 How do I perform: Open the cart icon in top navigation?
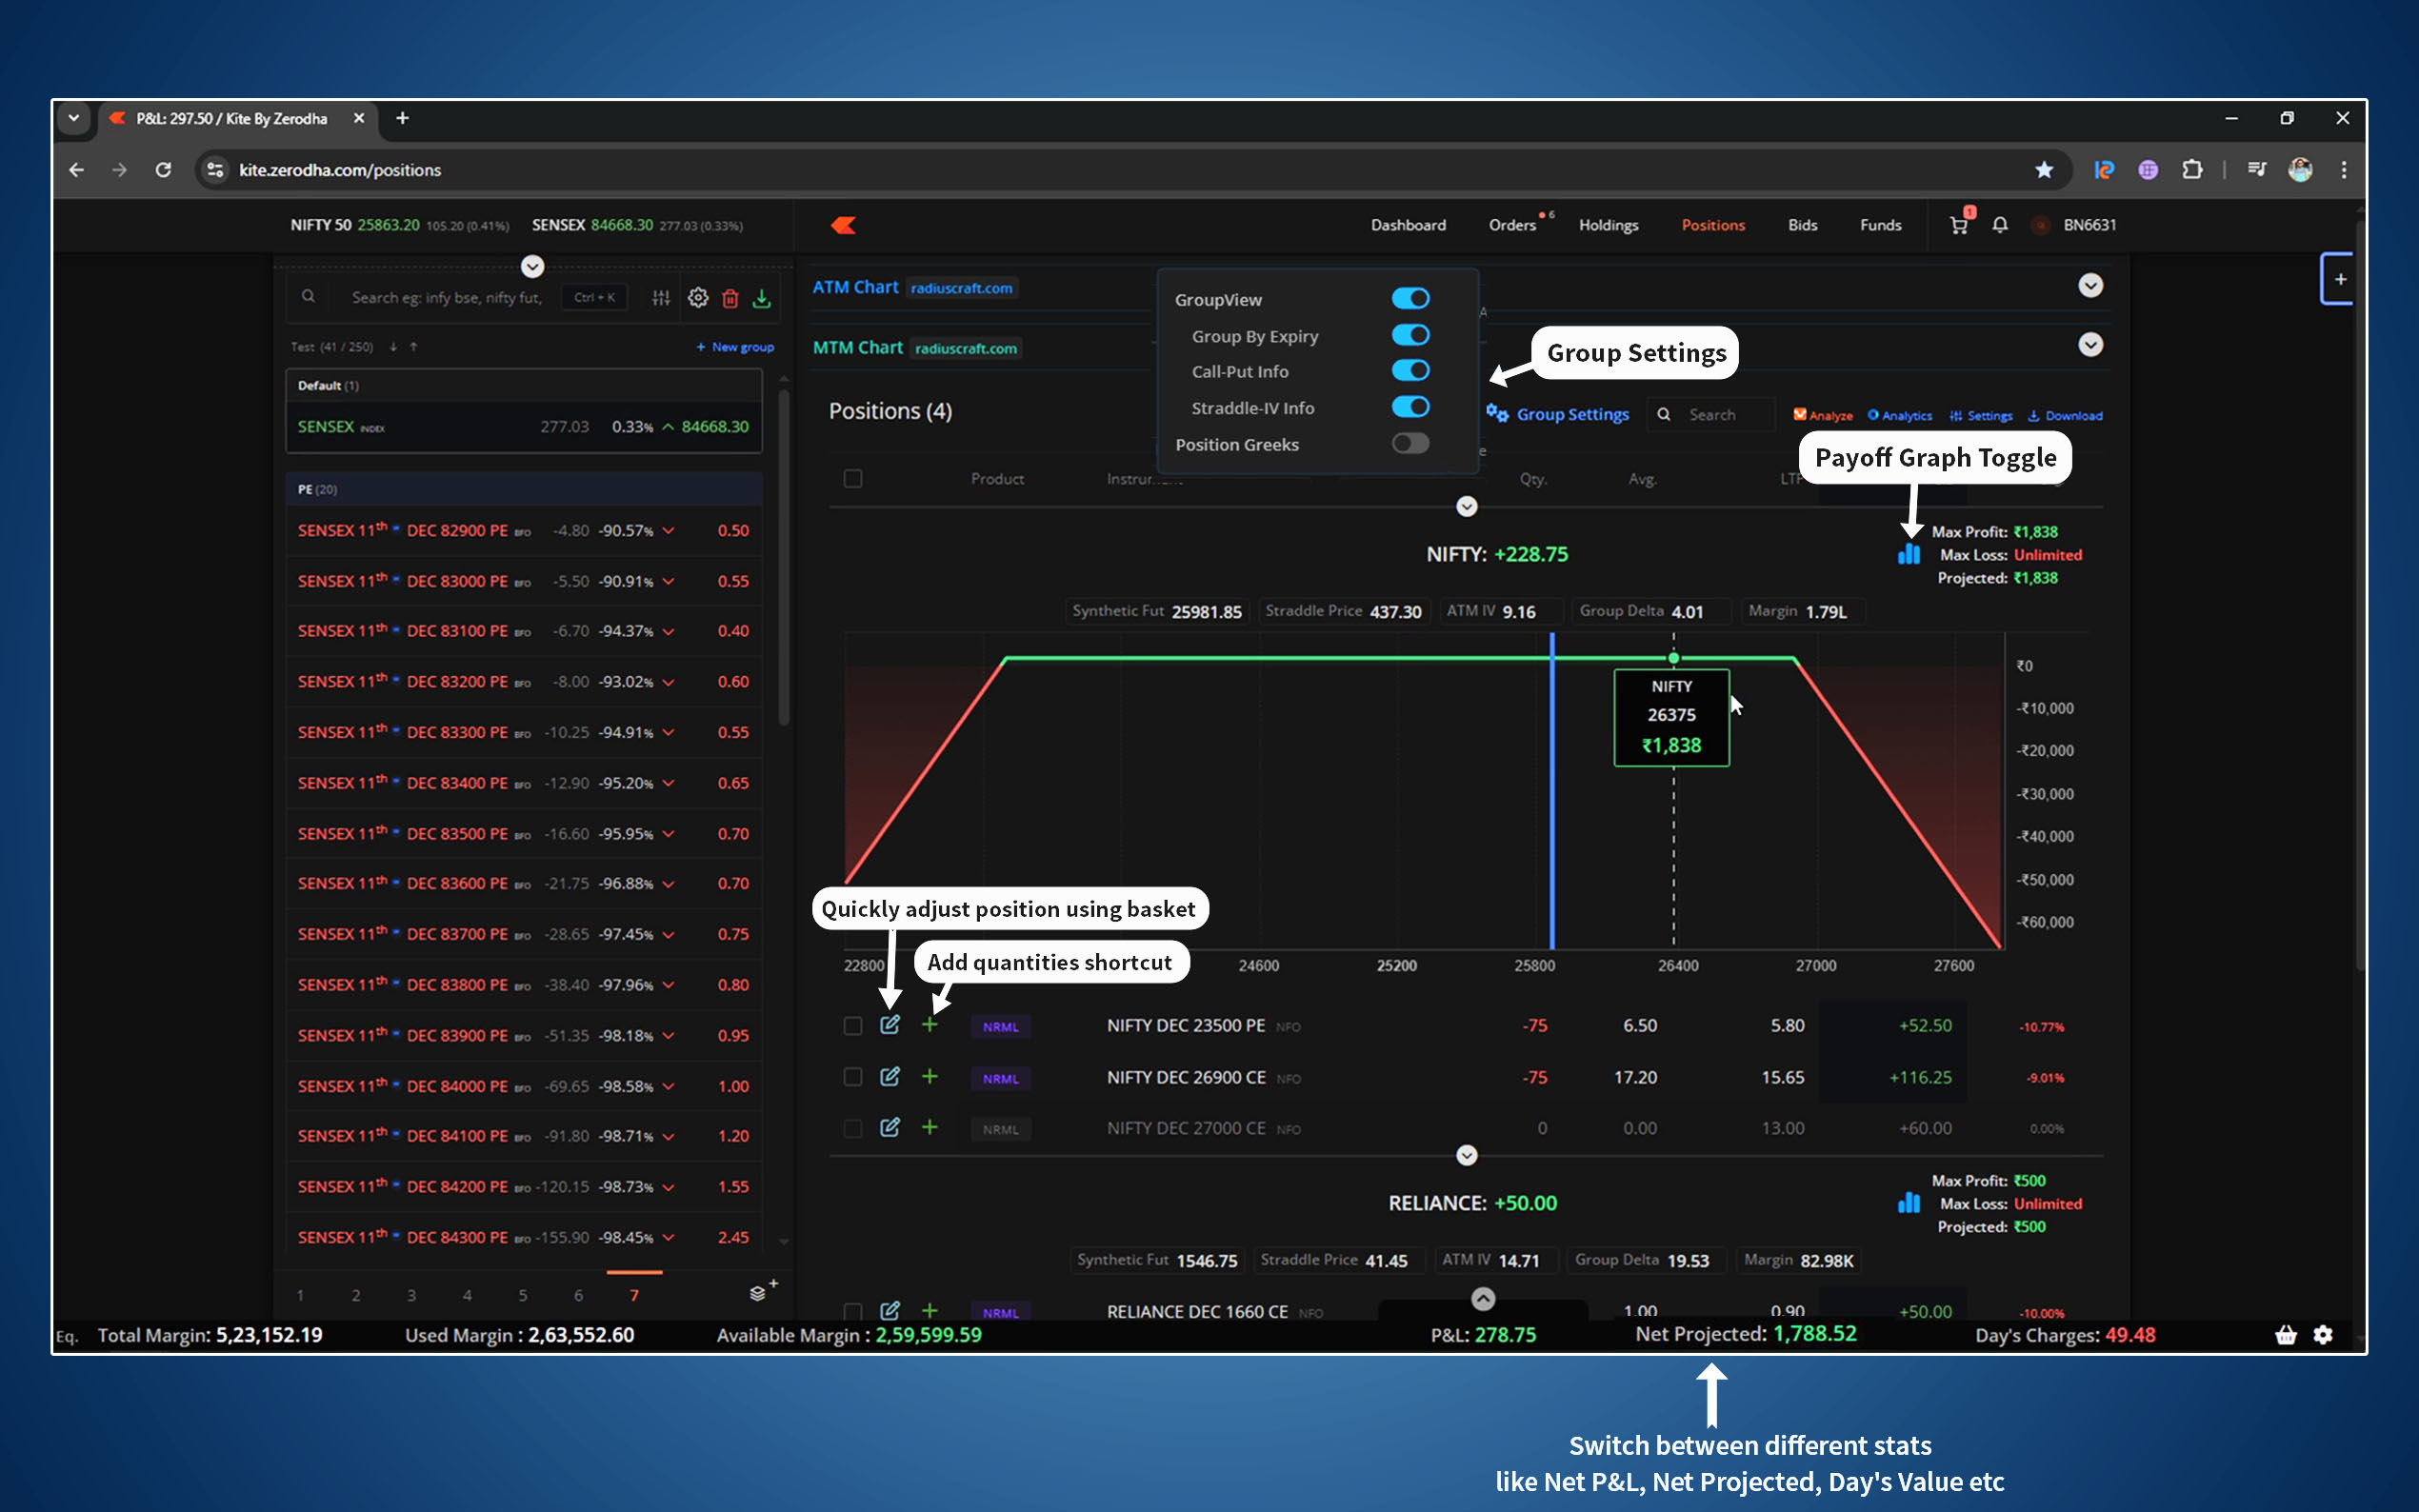click(x=1958, y=225)
